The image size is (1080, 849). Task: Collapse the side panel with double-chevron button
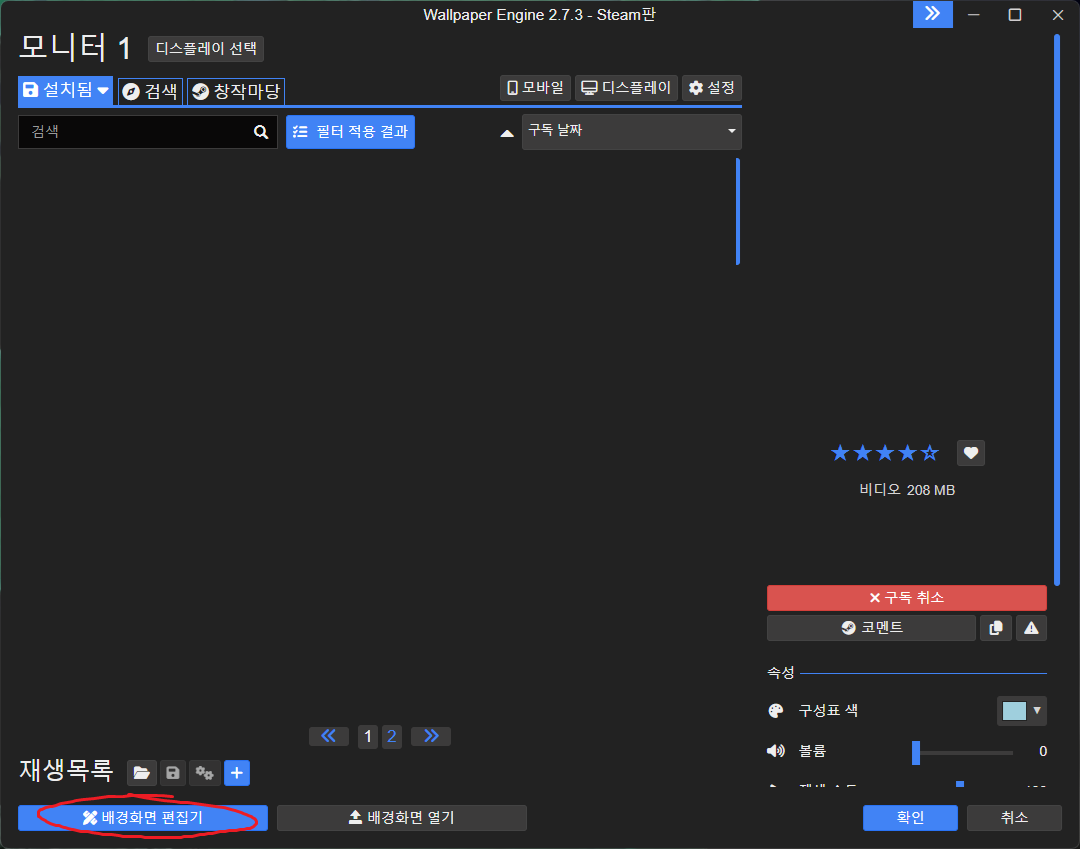tap(933, 14)
